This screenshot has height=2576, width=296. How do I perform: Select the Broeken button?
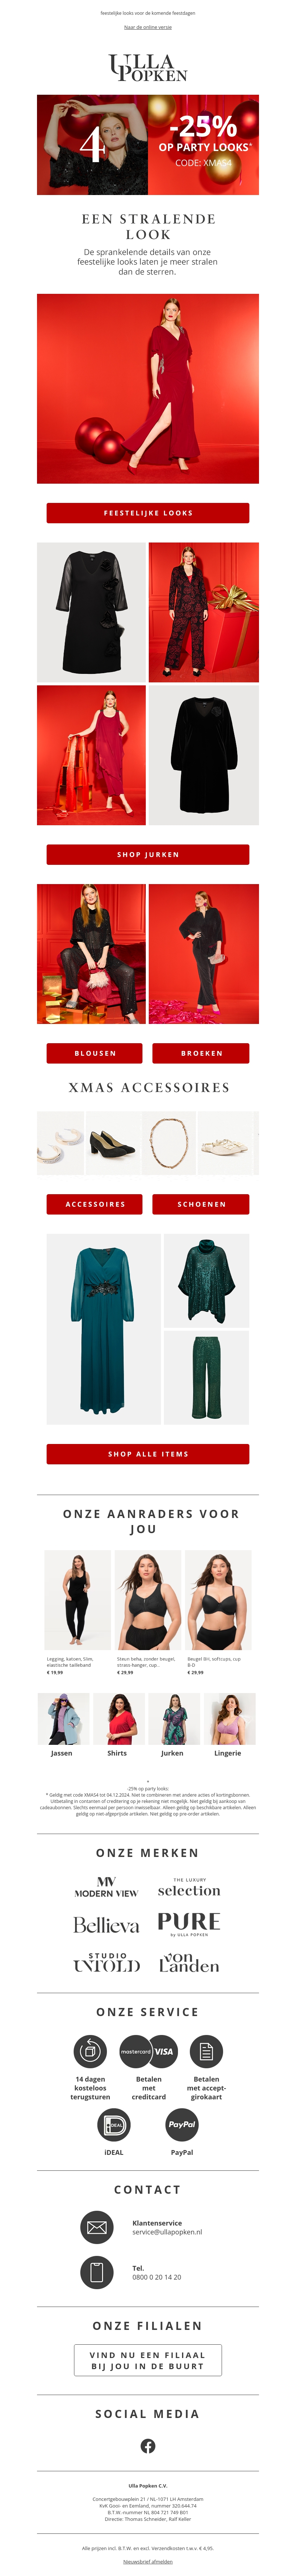(x=201, y=1053)
